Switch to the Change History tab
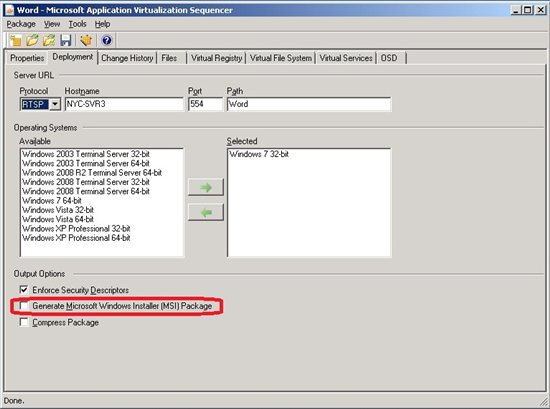This screenshot has width=550, height=409. pos(127,58)
